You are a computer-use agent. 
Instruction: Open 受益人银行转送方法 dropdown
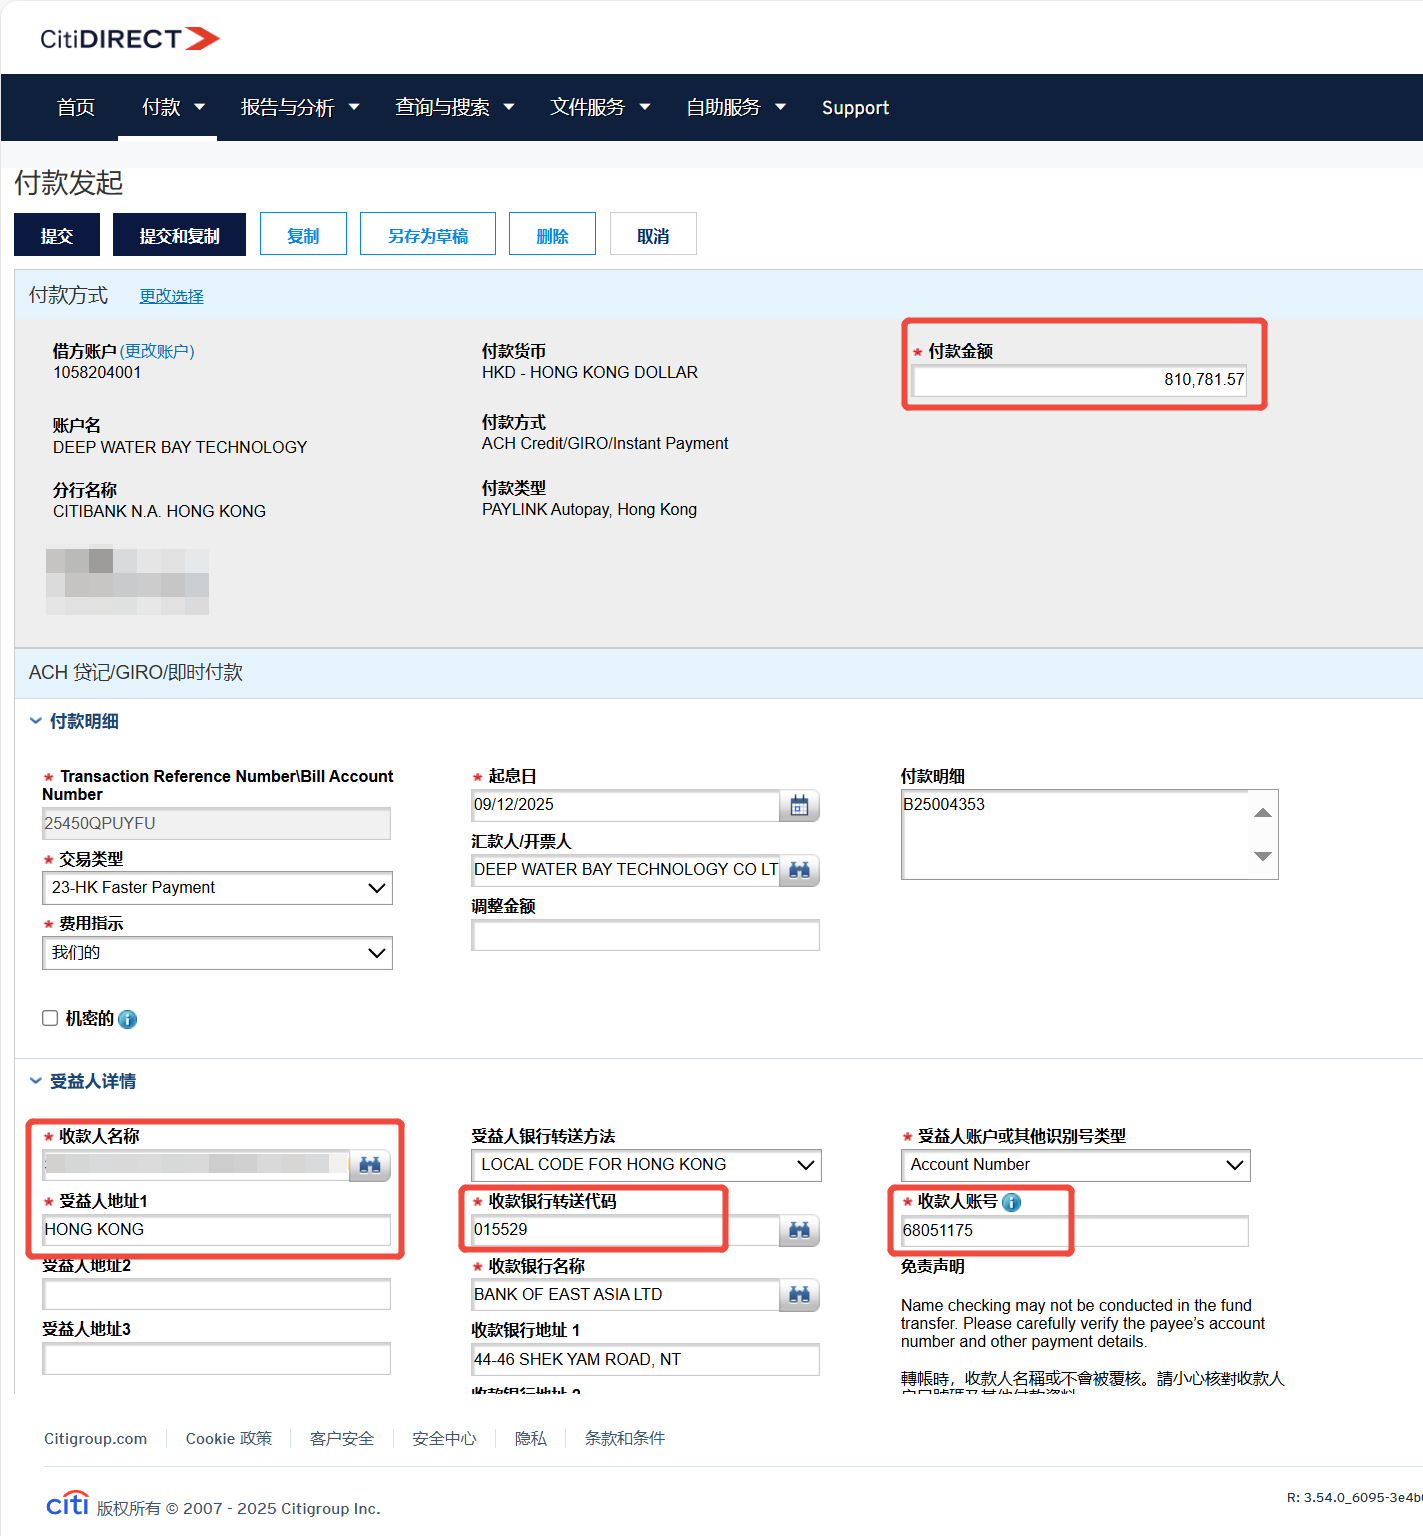tap(646, 1165)
